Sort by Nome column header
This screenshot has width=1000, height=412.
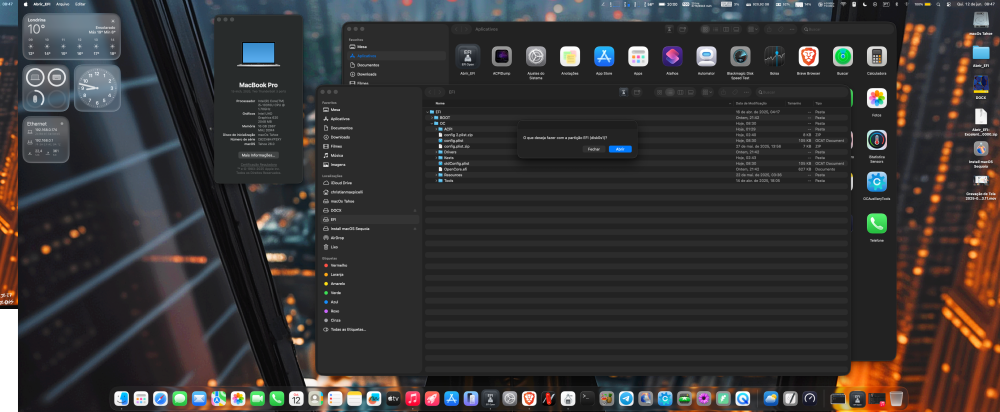click(x=440, y=103)
